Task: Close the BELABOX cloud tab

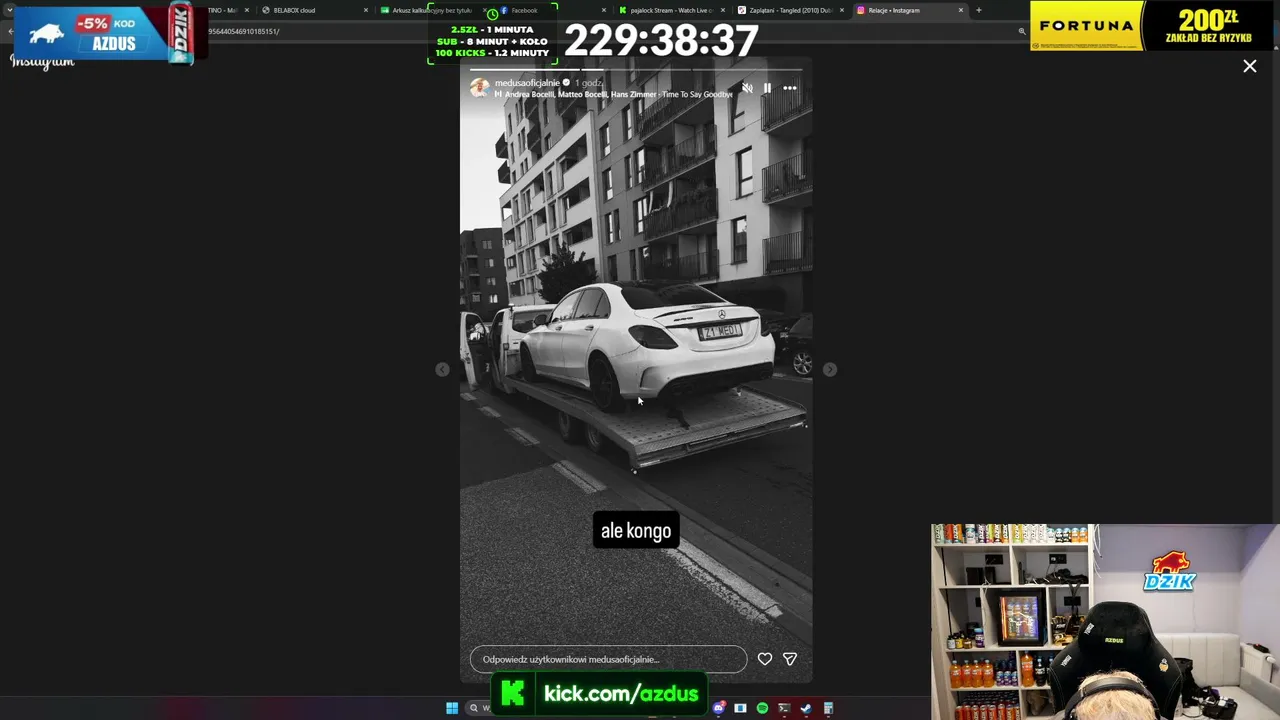Action: click(366, 10)
